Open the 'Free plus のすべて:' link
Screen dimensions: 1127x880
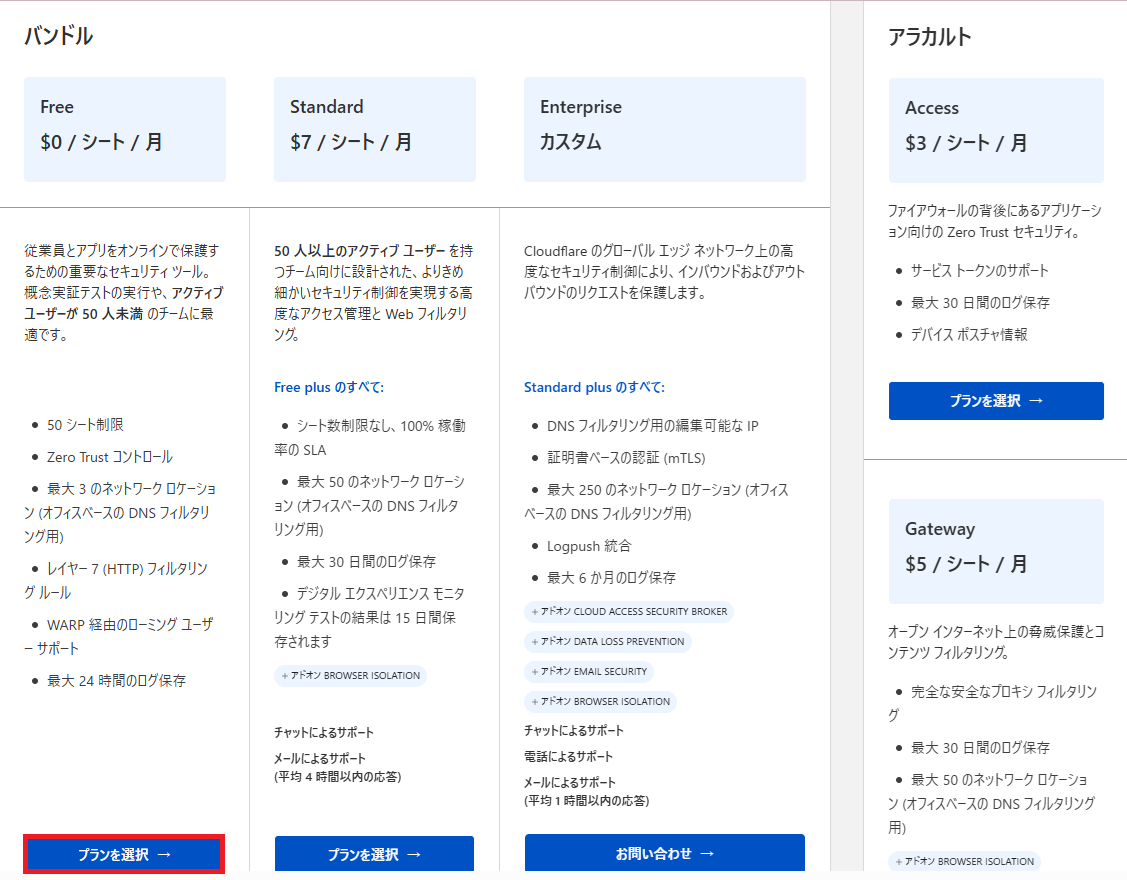coord(329,387)
